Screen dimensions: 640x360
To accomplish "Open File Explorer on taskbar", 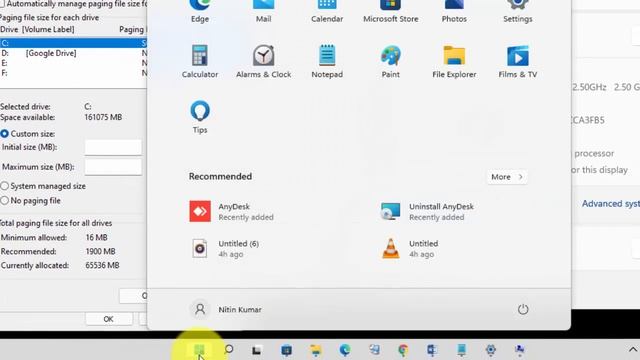I will coord(315,350).
